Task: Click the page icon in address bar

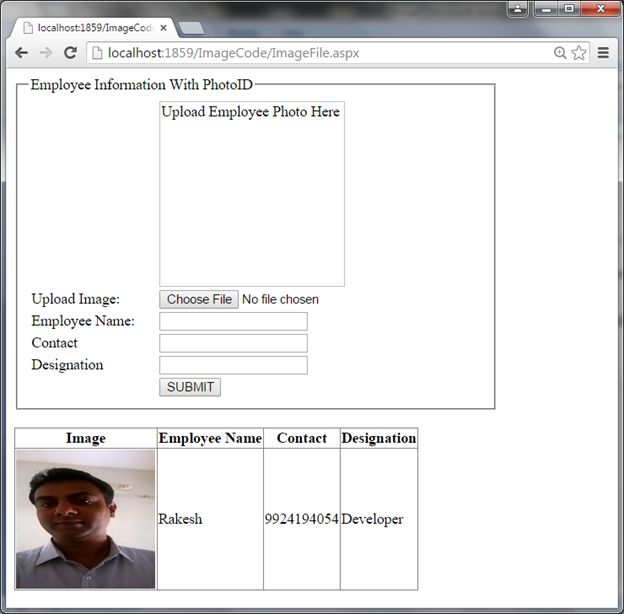Action: (x=97, y=53)
